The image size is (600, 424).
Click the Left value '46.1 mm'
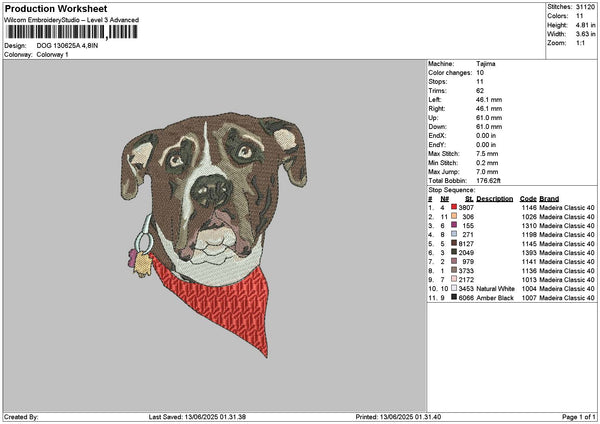(489, 100)
